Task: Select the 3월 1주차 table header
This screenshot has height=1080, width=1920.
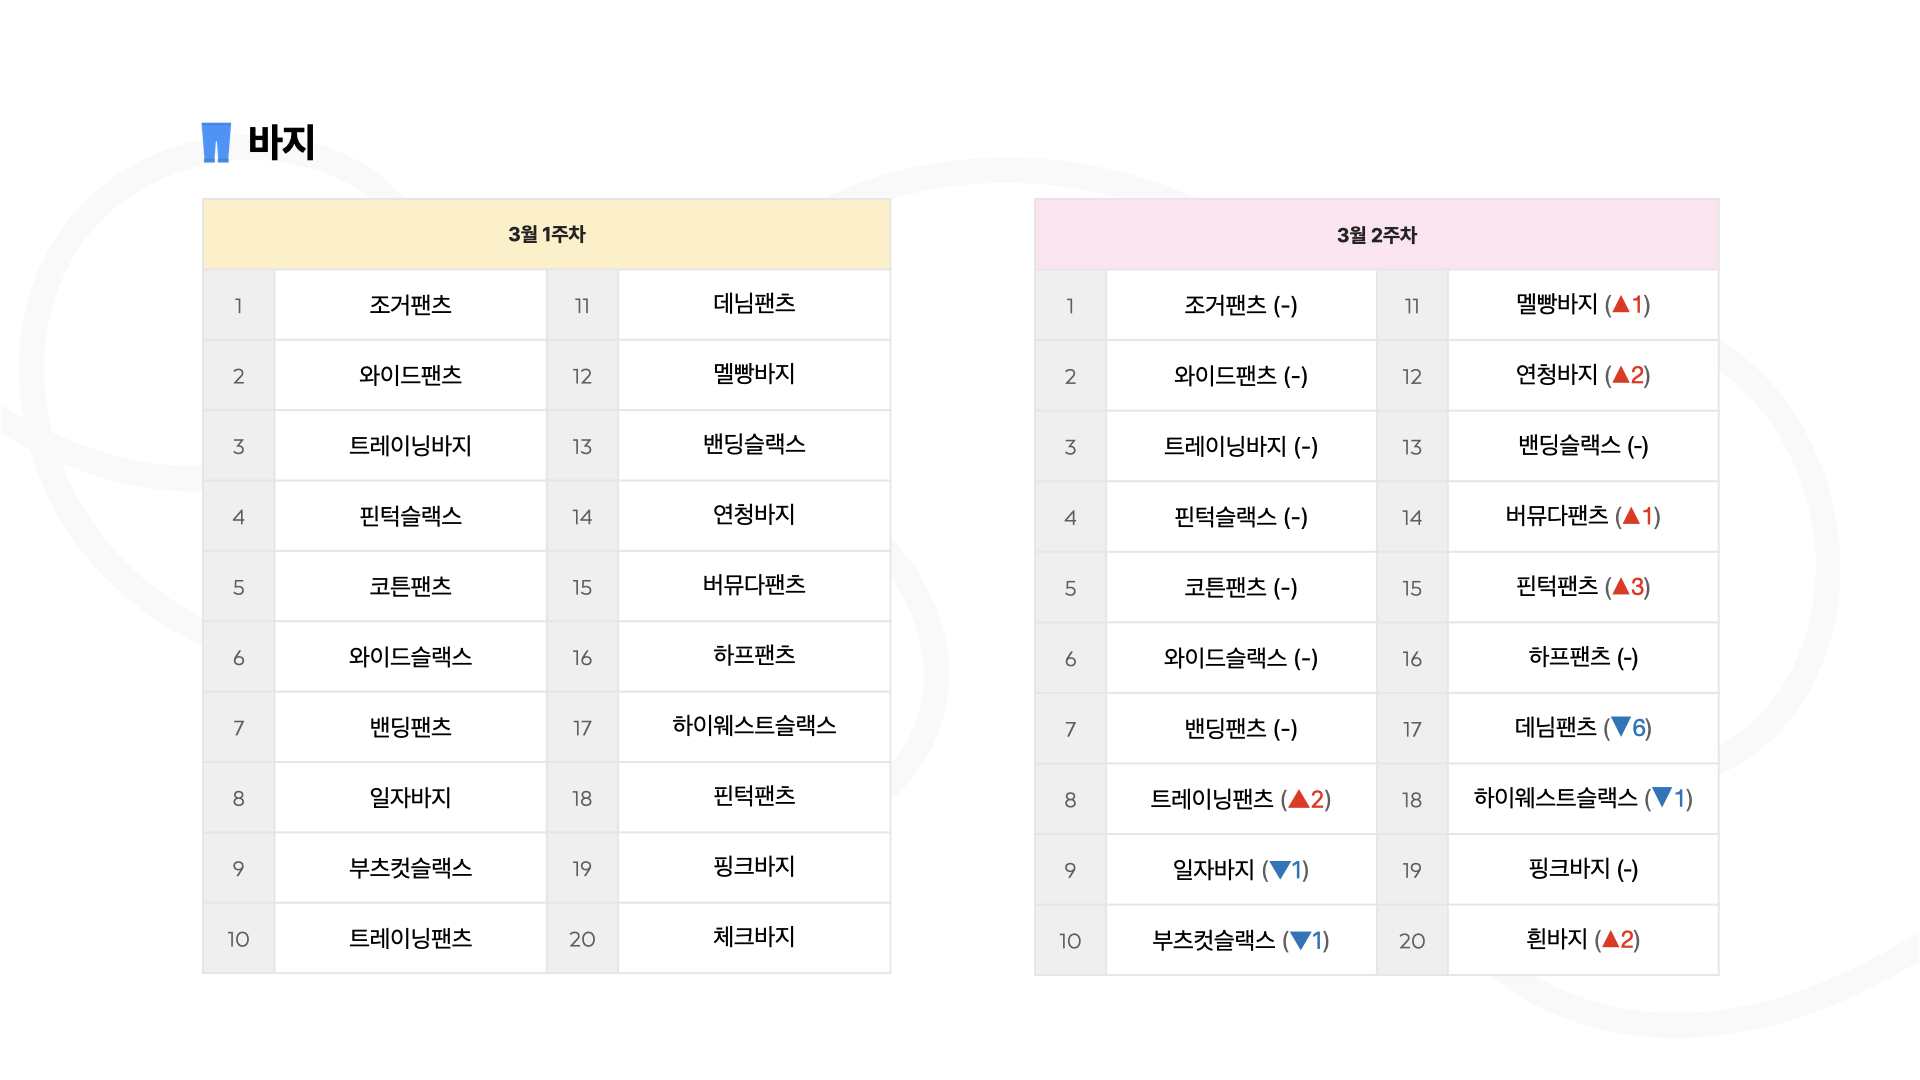Action: [x=546, y=234]
